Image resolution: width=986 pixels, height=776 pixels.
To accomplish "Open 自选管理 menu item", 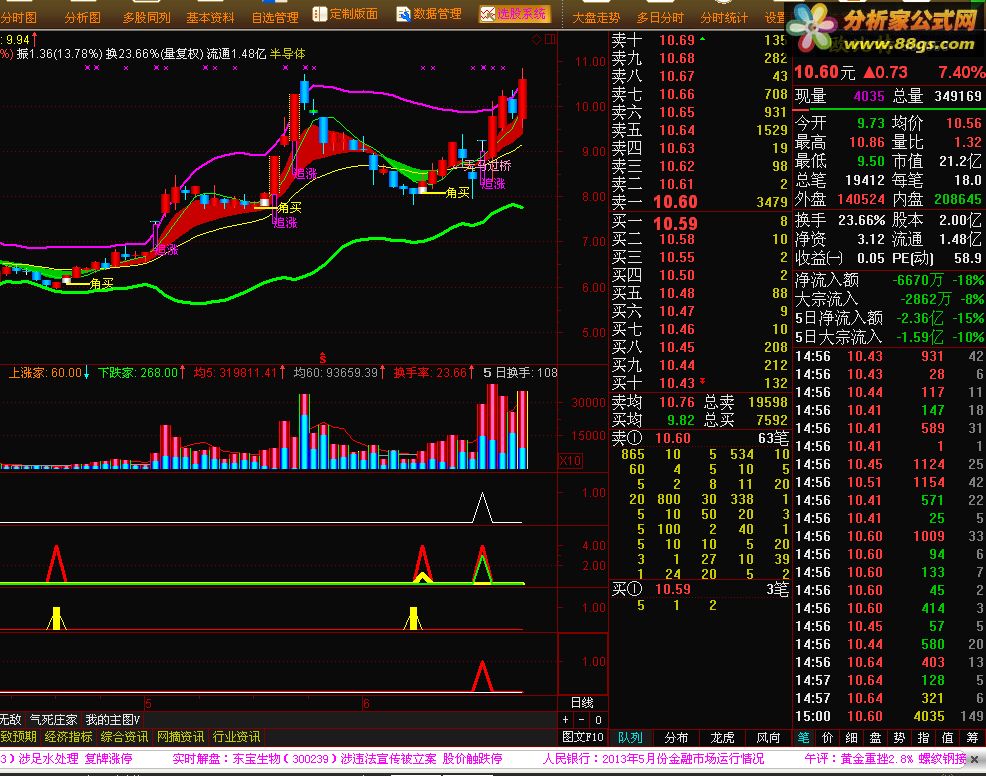I will [275, 18].
